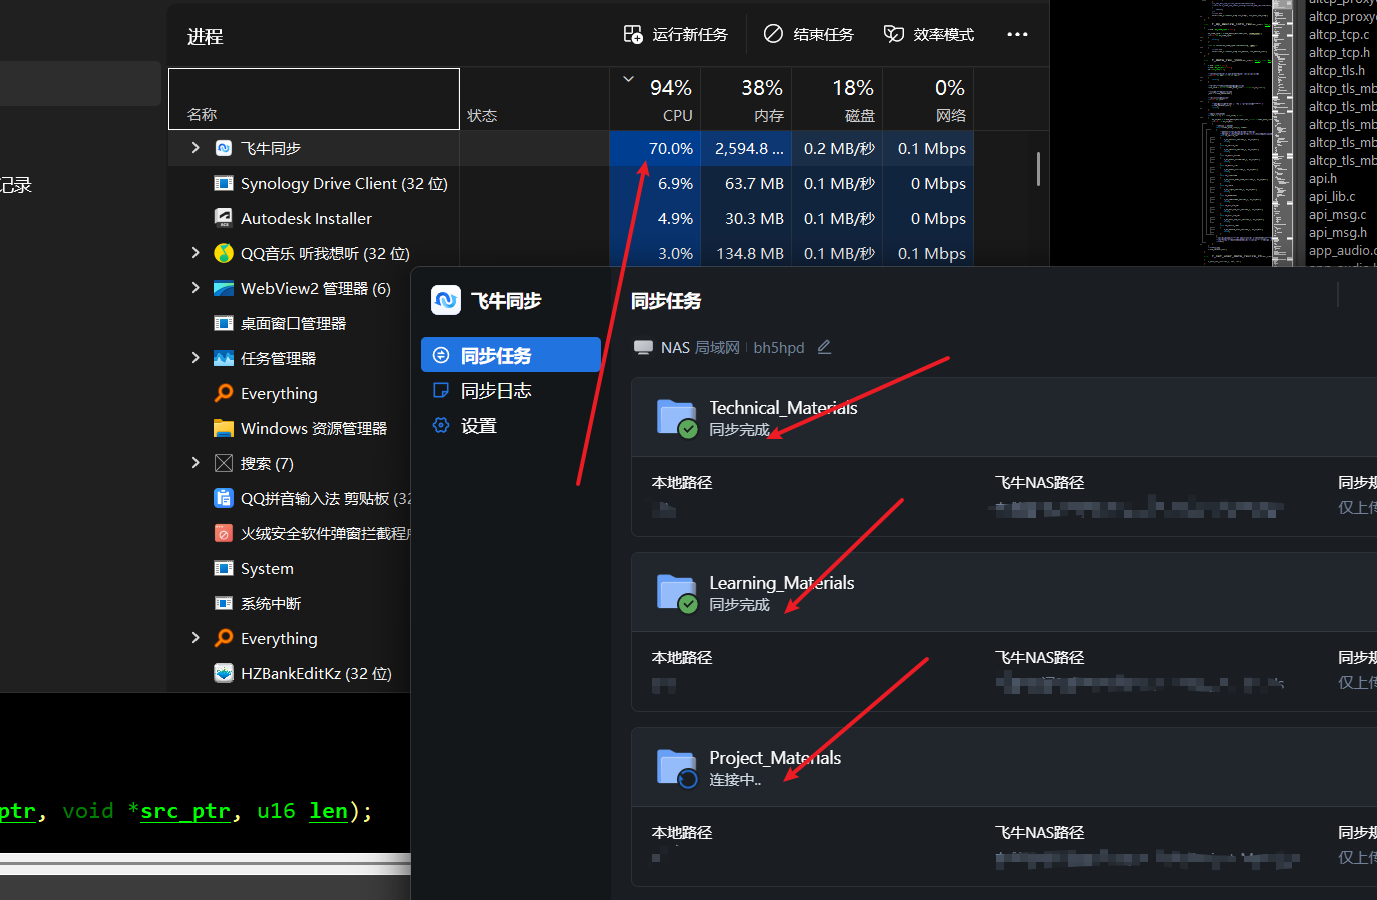Expand the 任务管理器 process group
The height and width of the screenshot is (900, 1377).
pyautogui.click(x=195, y=358)
